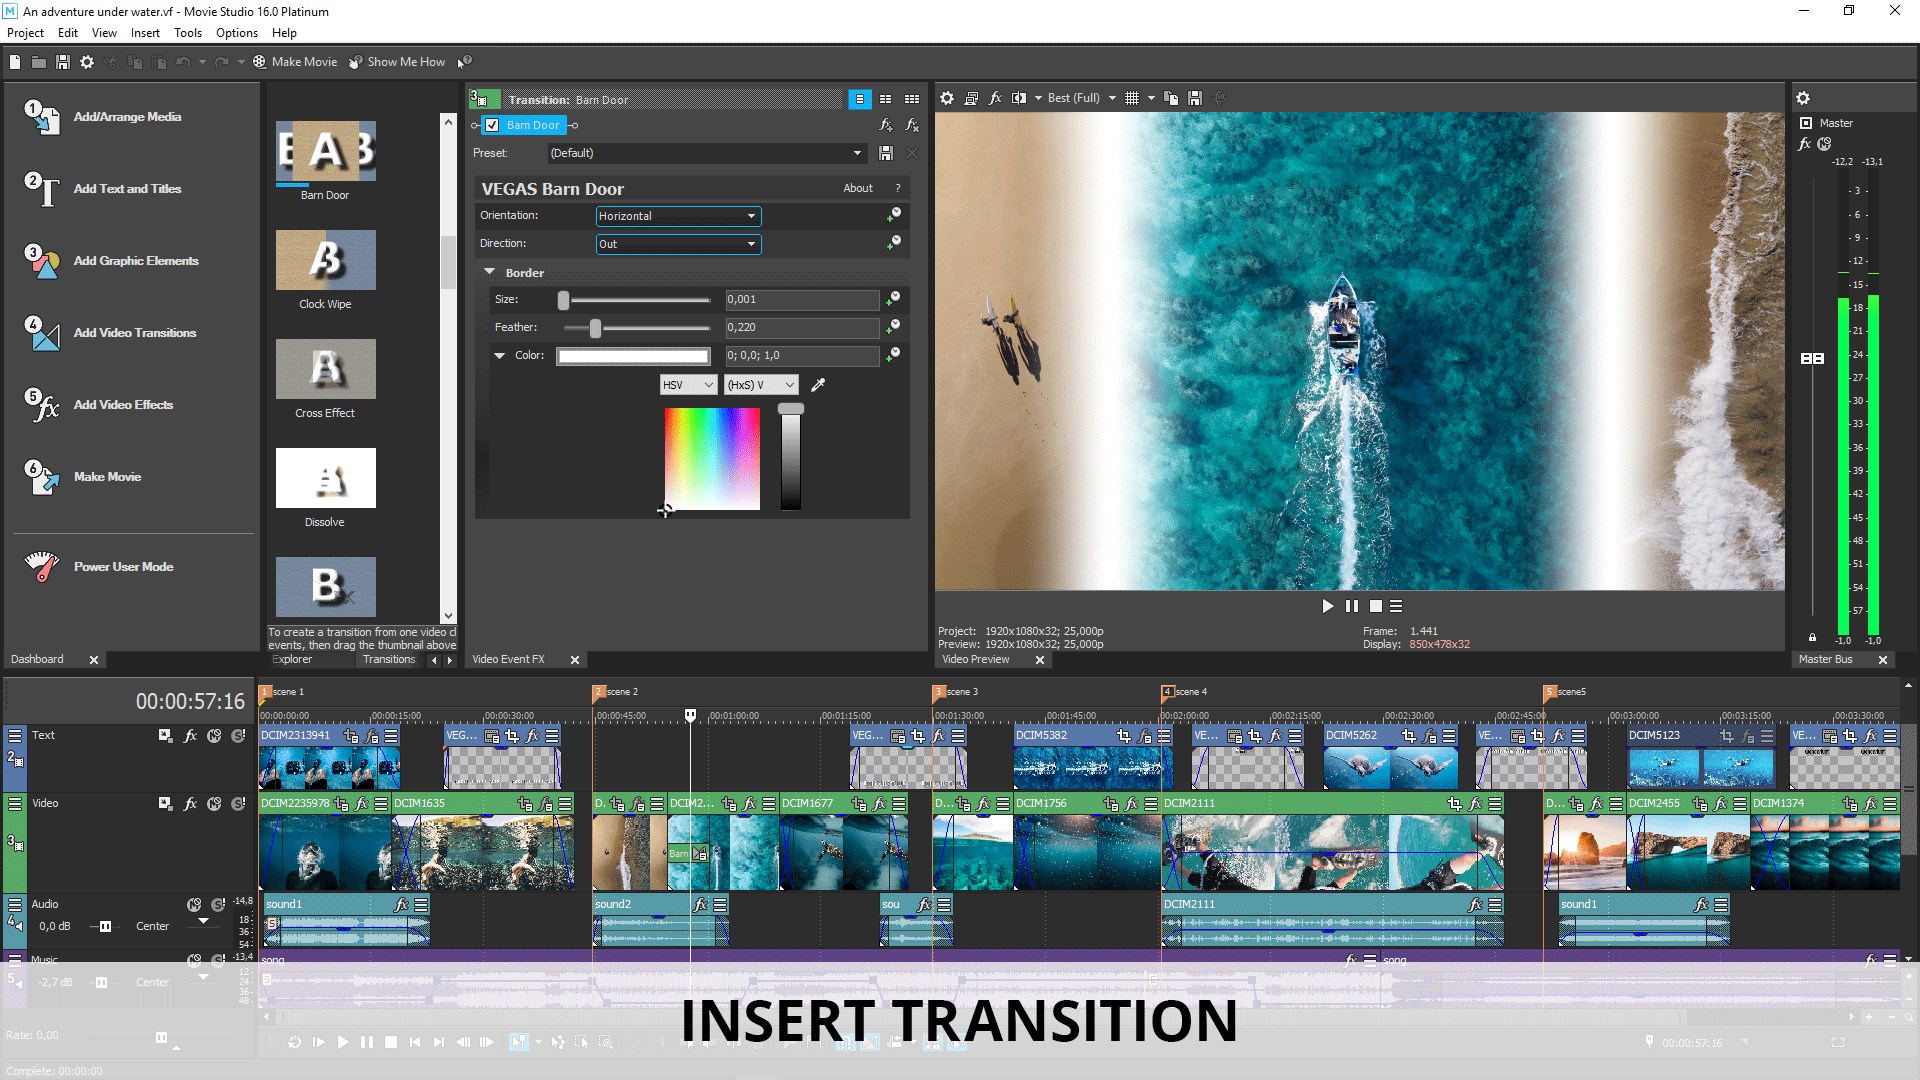This screenshot has height=1080, width=1920.
Task: Open the Orientation dropdown showing Horizontal
Action: (x=678, y=216)
